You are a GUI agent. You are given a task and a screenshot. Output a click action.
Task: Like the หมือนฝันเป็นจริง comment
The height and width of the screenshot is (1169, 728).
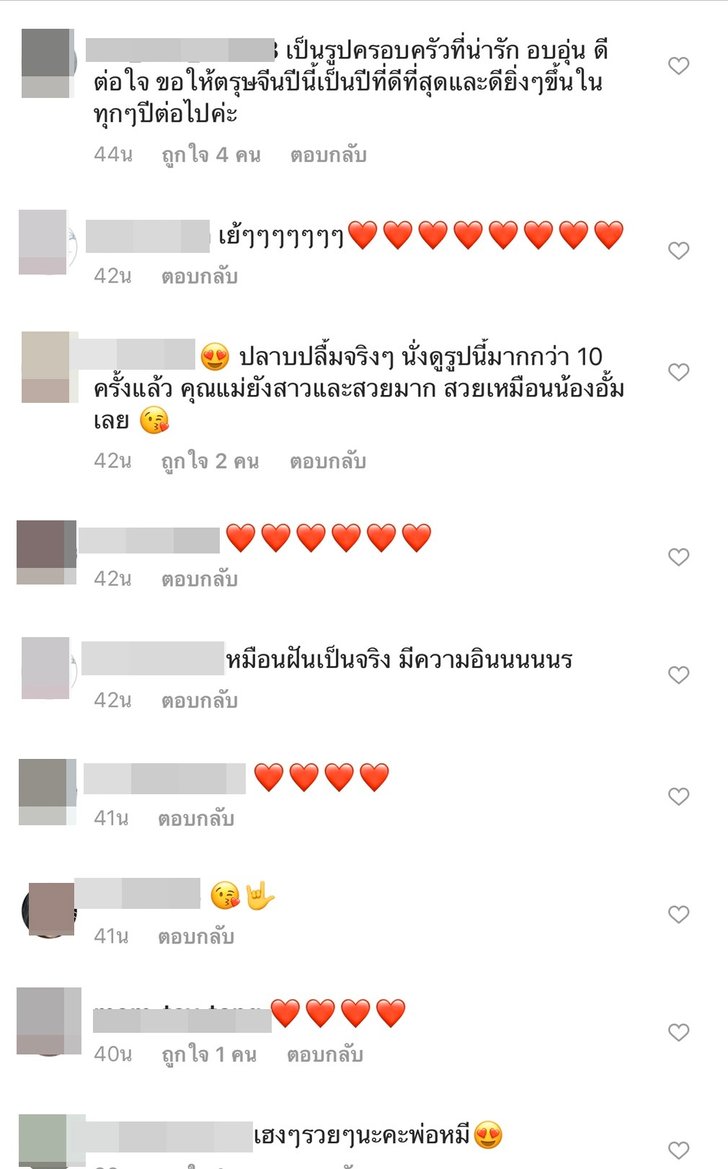click(x=678, y=675)
